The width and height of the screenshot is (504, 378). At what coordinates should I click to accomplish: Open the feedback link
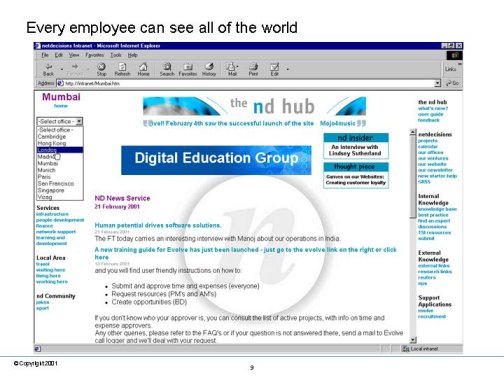tap(429, 120)
